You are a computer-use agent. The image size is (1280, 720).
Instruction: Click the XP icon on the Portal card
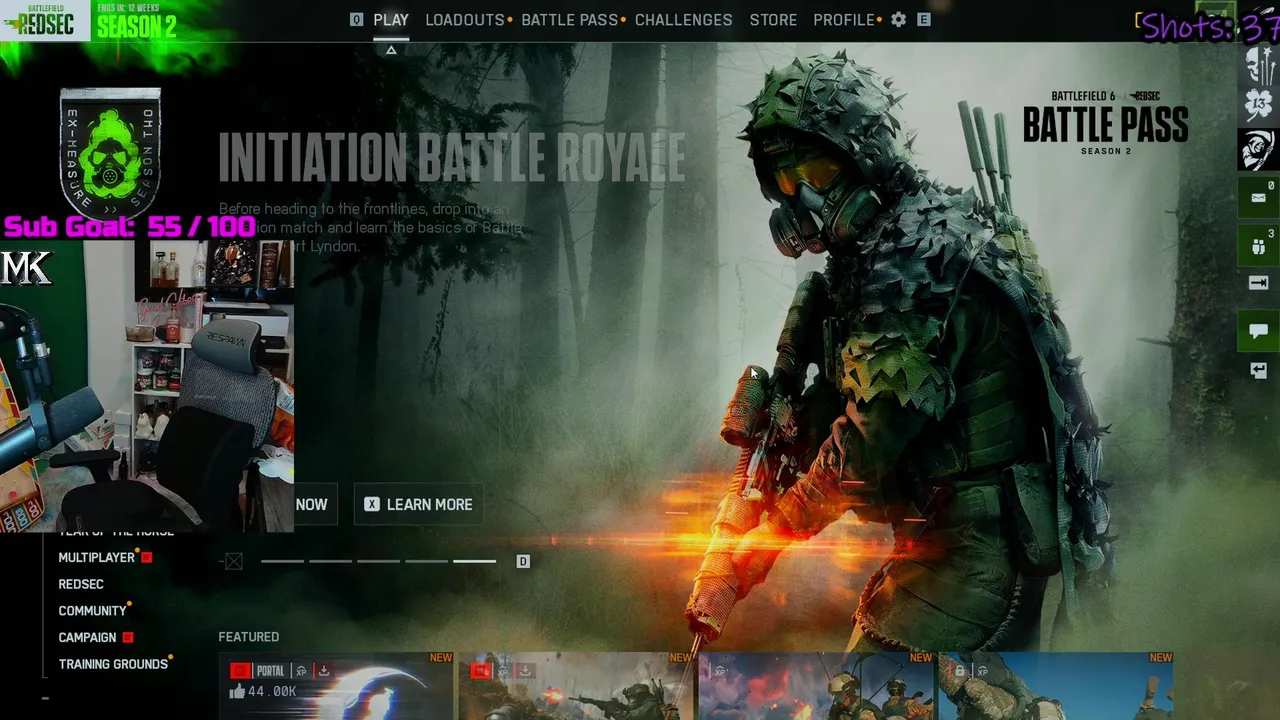coord(301,671)
